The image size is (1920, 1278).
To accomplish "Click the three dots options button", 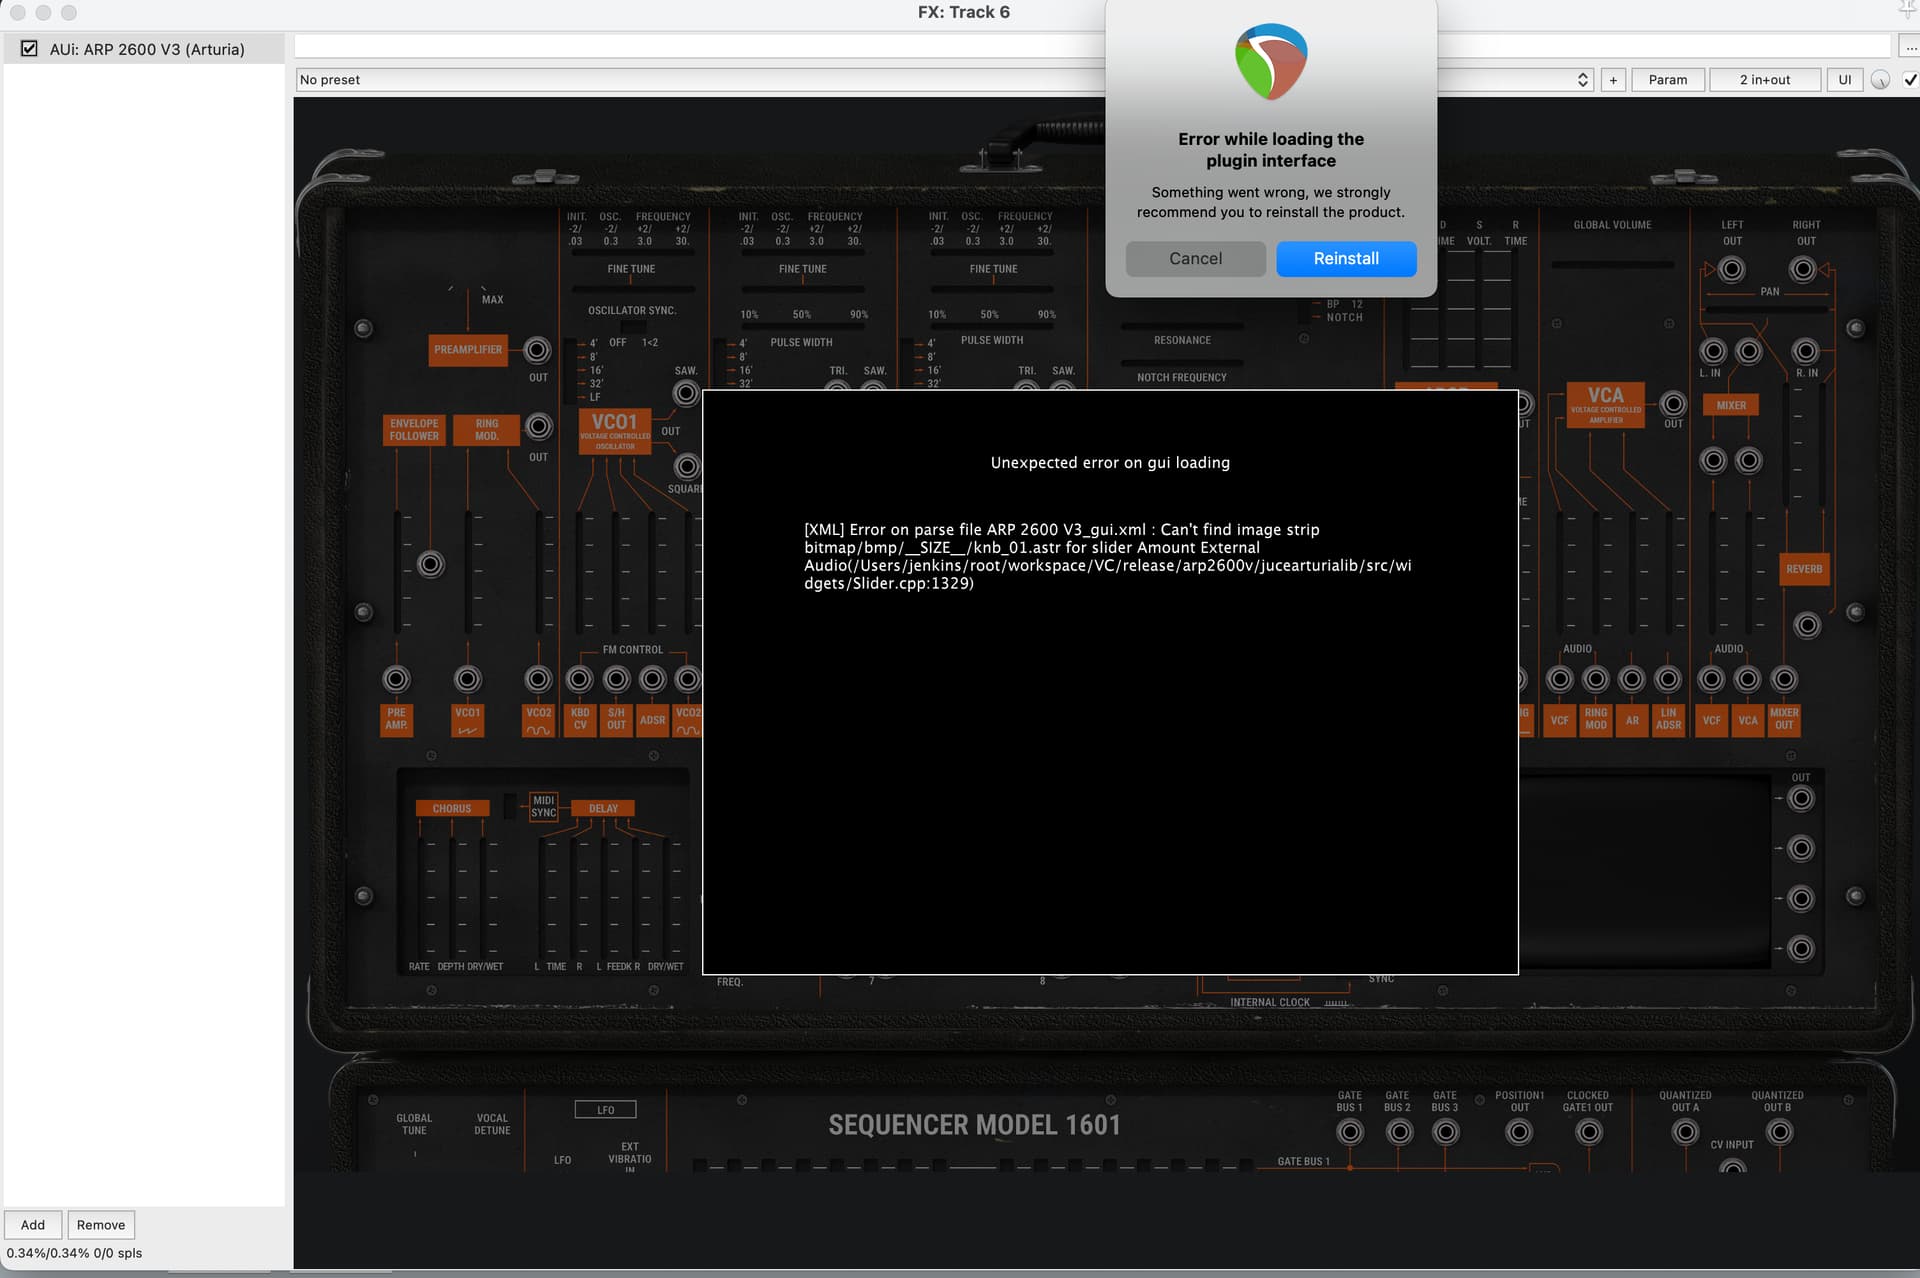I will pyautogui.click(x=1909, y=47).
